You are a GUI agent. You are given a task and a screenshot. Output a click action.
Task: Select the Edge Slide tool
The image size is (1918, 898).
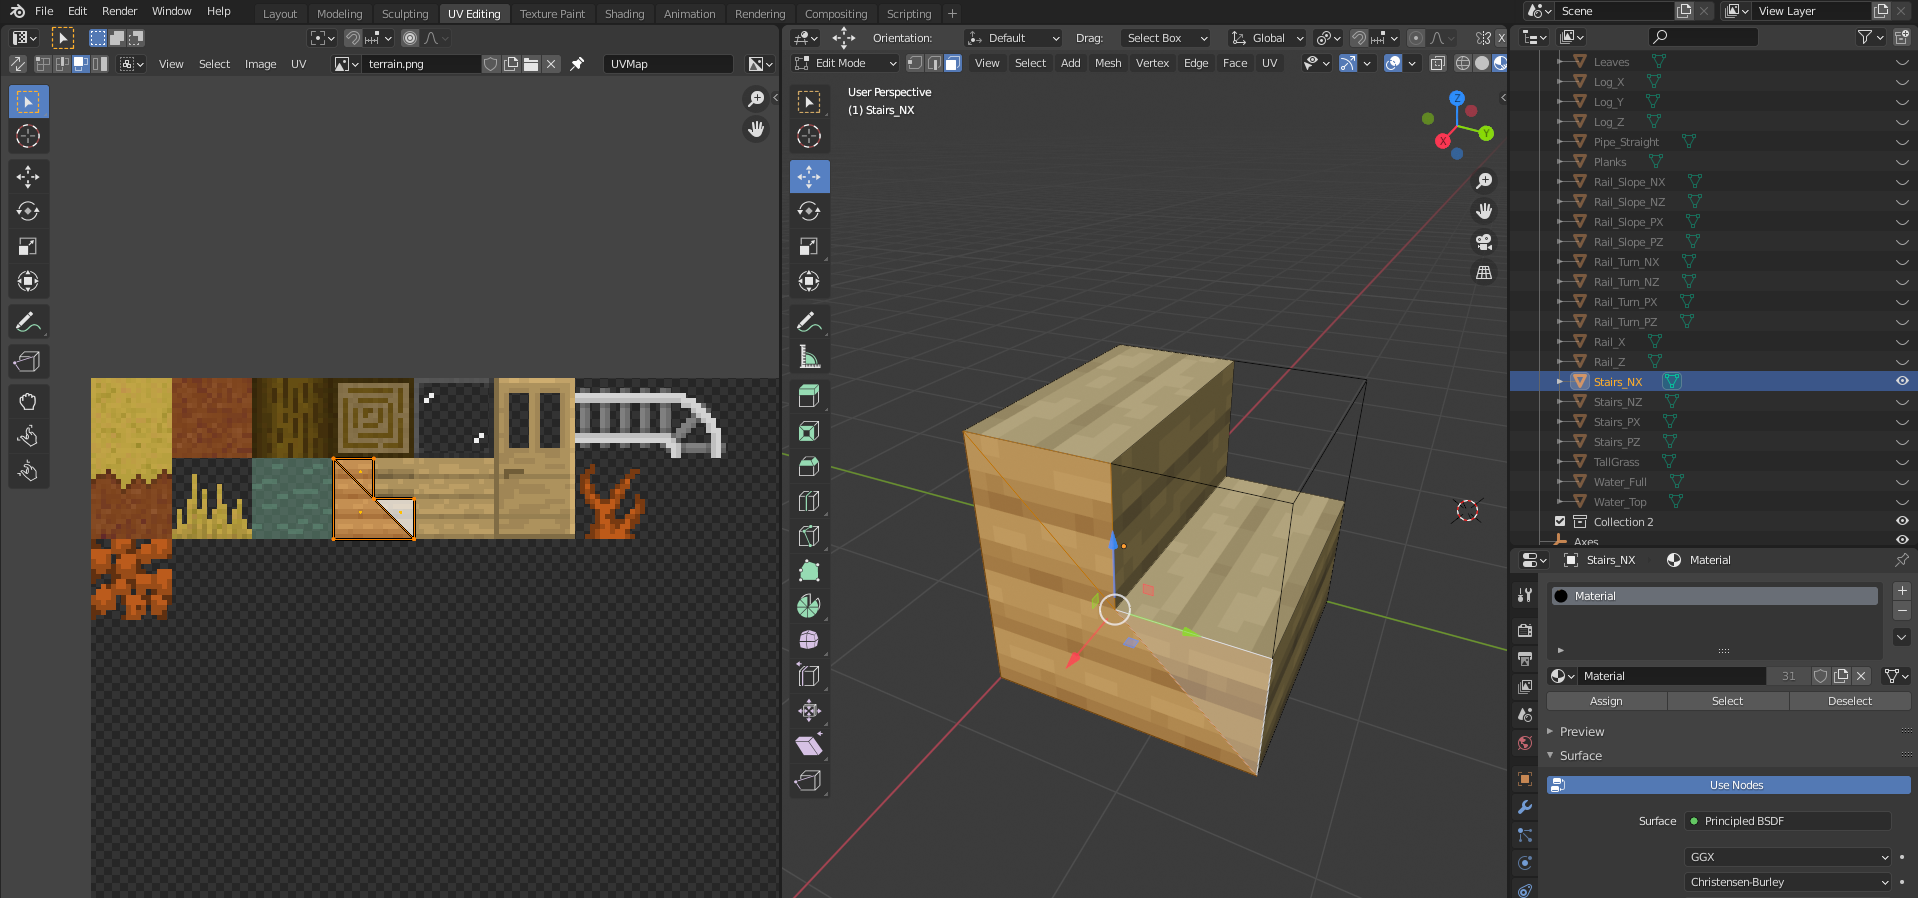809,676
